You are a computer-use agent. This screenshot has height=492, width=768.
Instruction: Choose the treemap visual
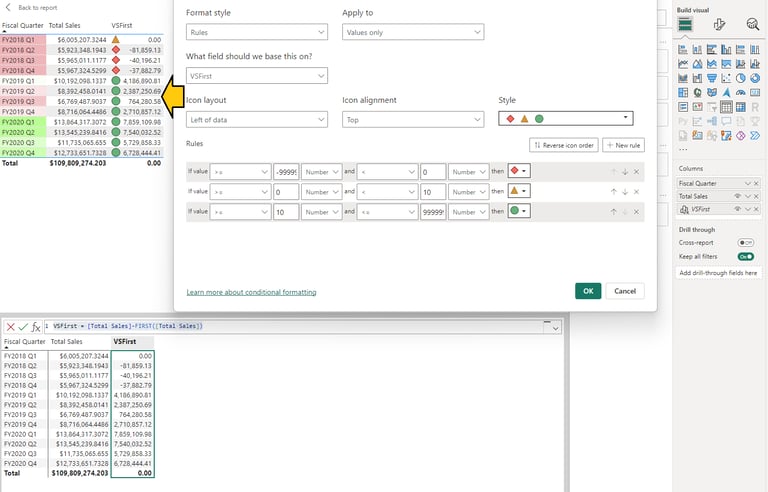(683, 92)
